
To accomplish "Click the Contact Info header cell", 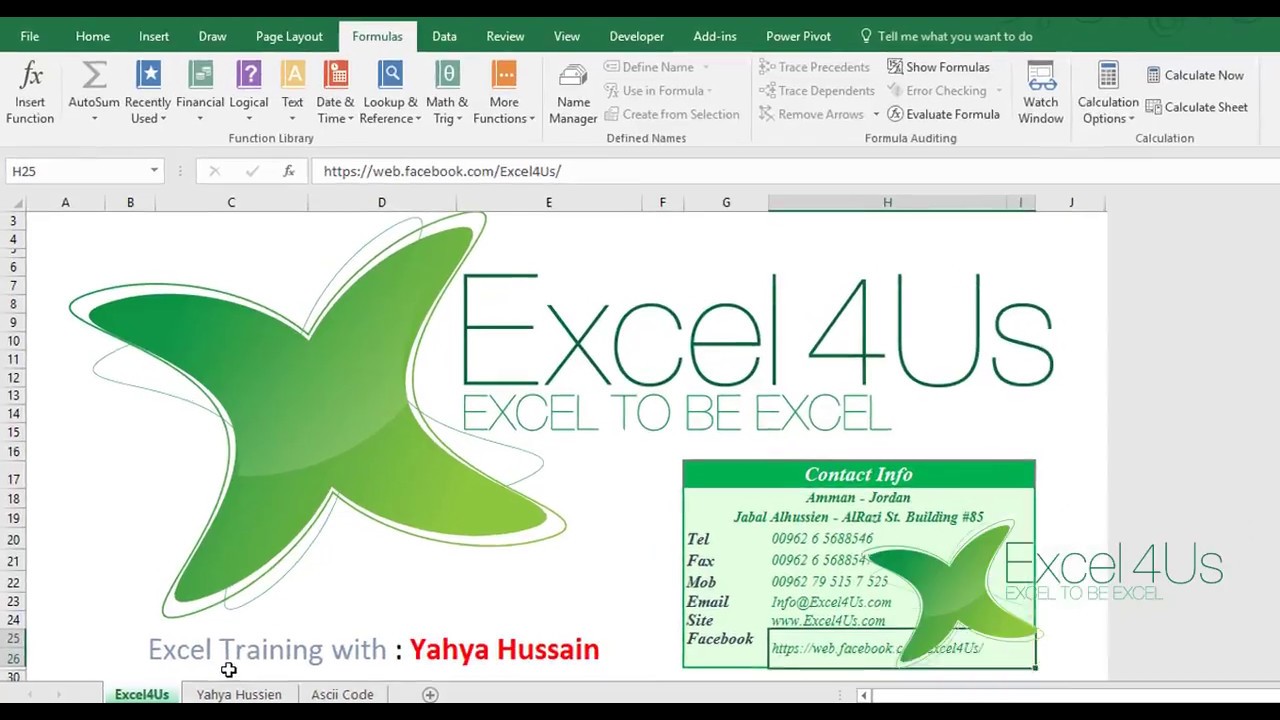I will point(859,474).
